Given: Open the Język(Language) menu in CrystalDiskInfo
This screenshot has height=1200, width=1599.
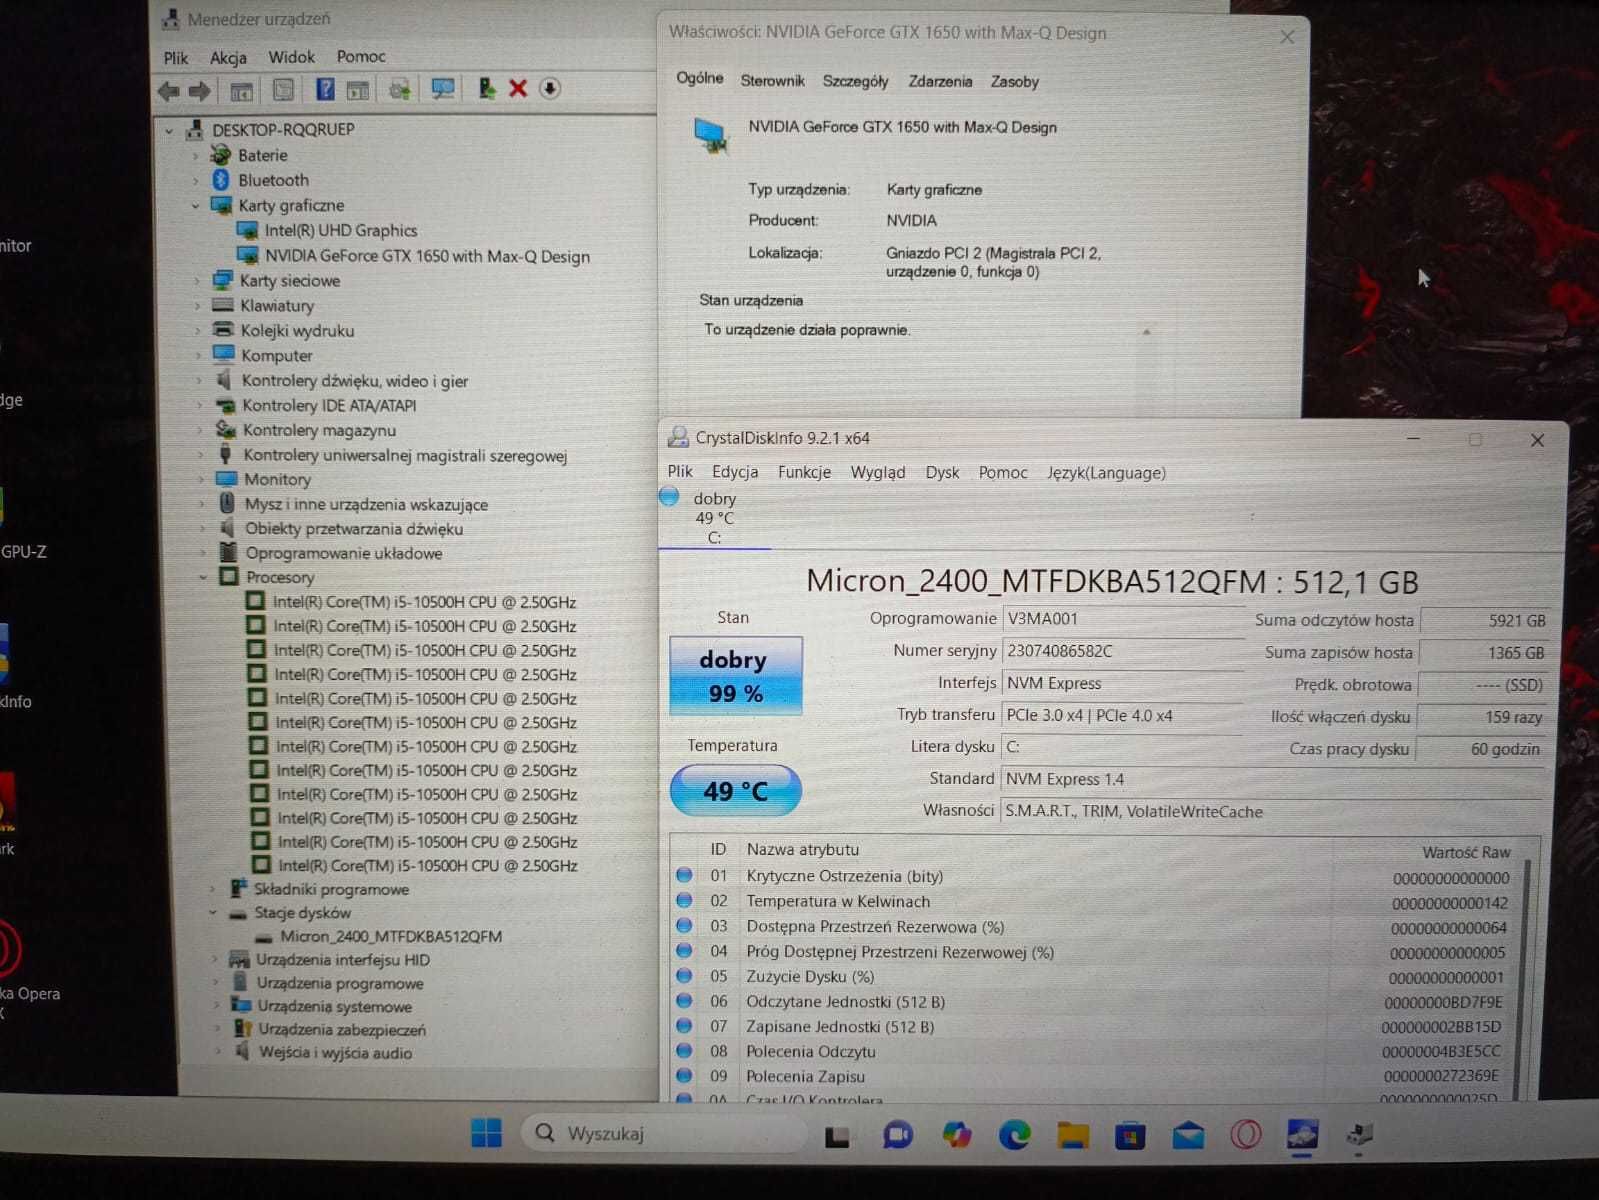Looking at the screenshot, I should [x=1106, y=473].
